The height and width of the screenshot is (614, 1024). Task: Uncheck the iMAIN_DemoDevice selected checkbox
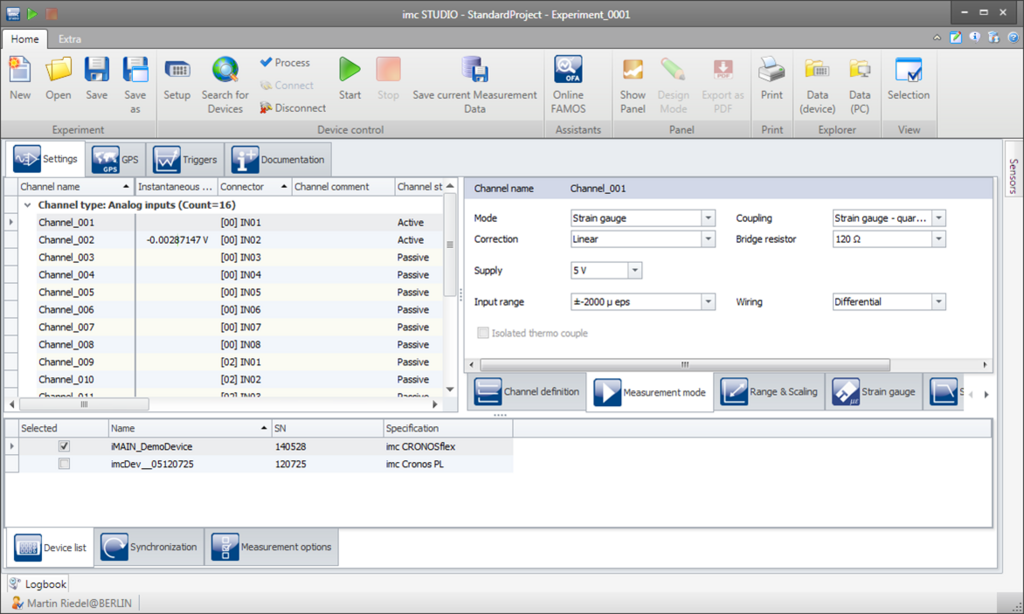64,447
